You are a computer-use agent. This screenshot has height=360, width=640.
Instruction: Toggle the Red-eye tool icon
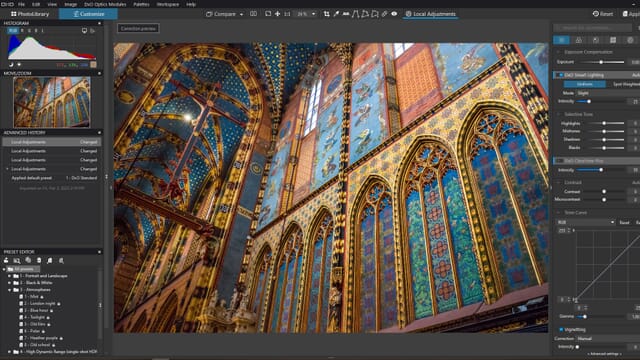tap(394, 14)
